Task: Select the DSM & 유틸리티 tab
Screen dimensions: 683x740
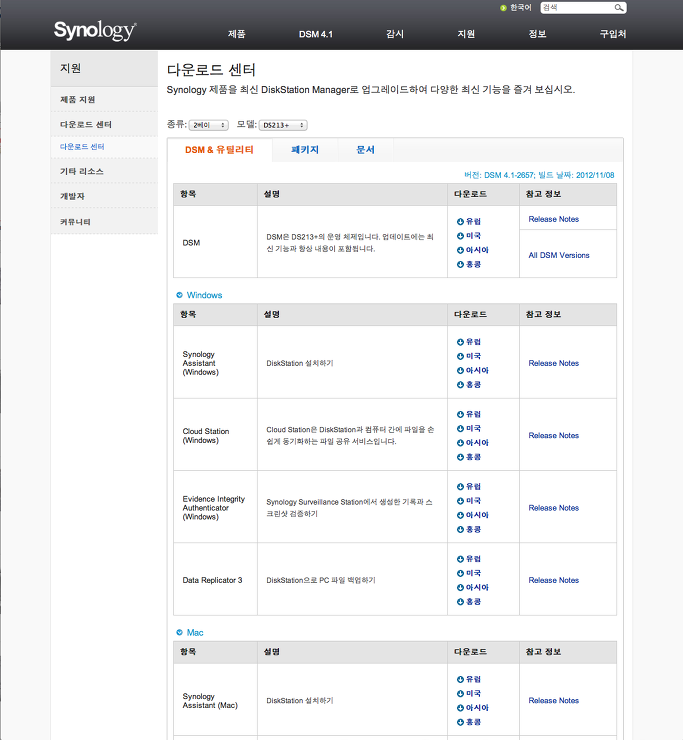Action: pos(219,150)
